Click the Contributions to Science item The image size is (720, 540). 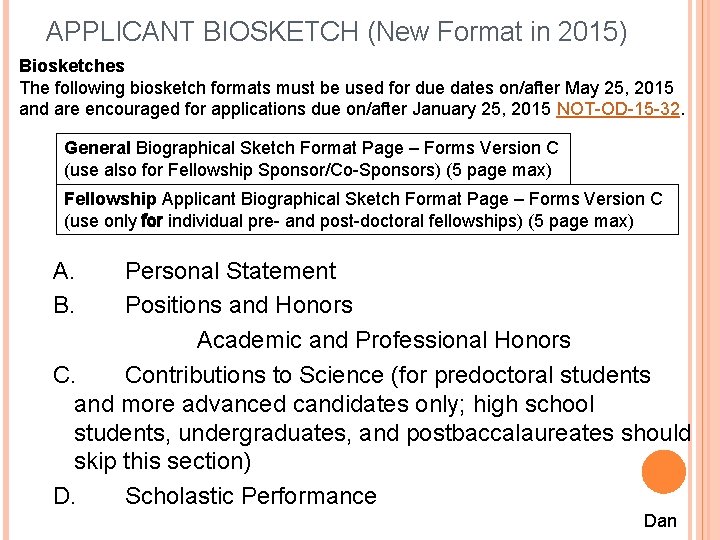(387, 375)
